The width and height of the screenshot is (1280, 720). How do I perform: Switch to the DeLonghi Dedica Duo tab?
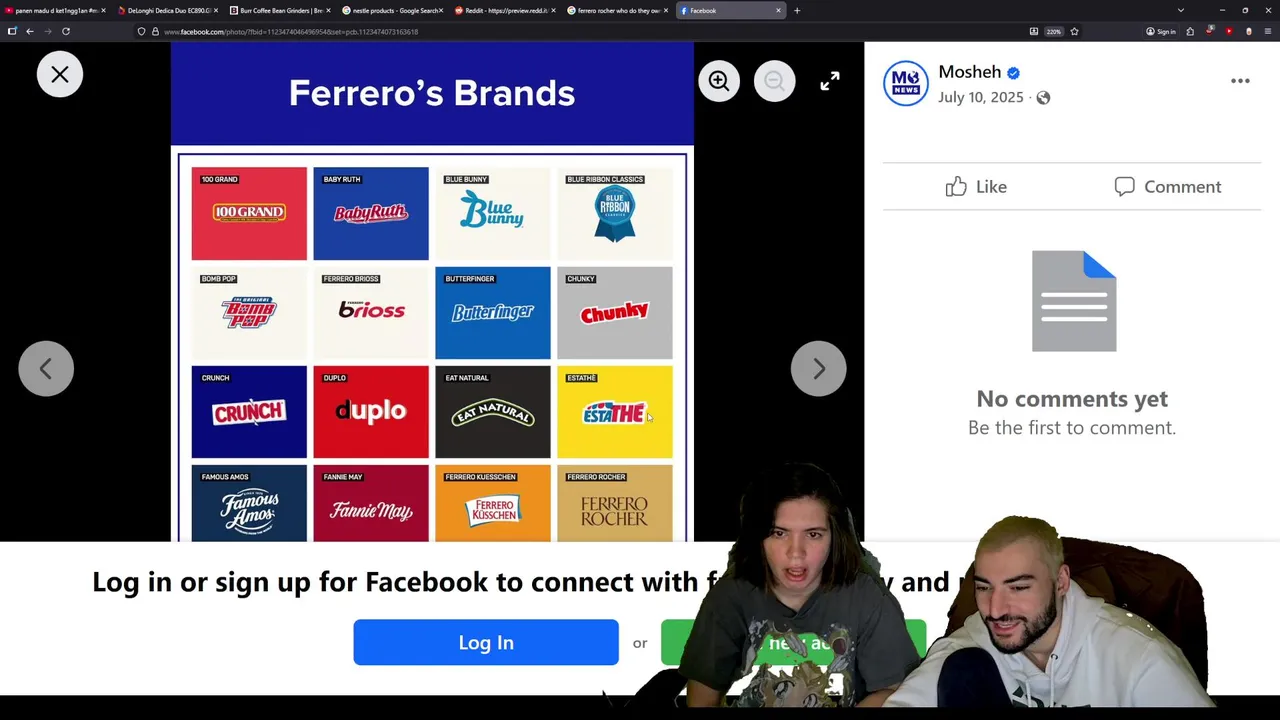point(166,10)
